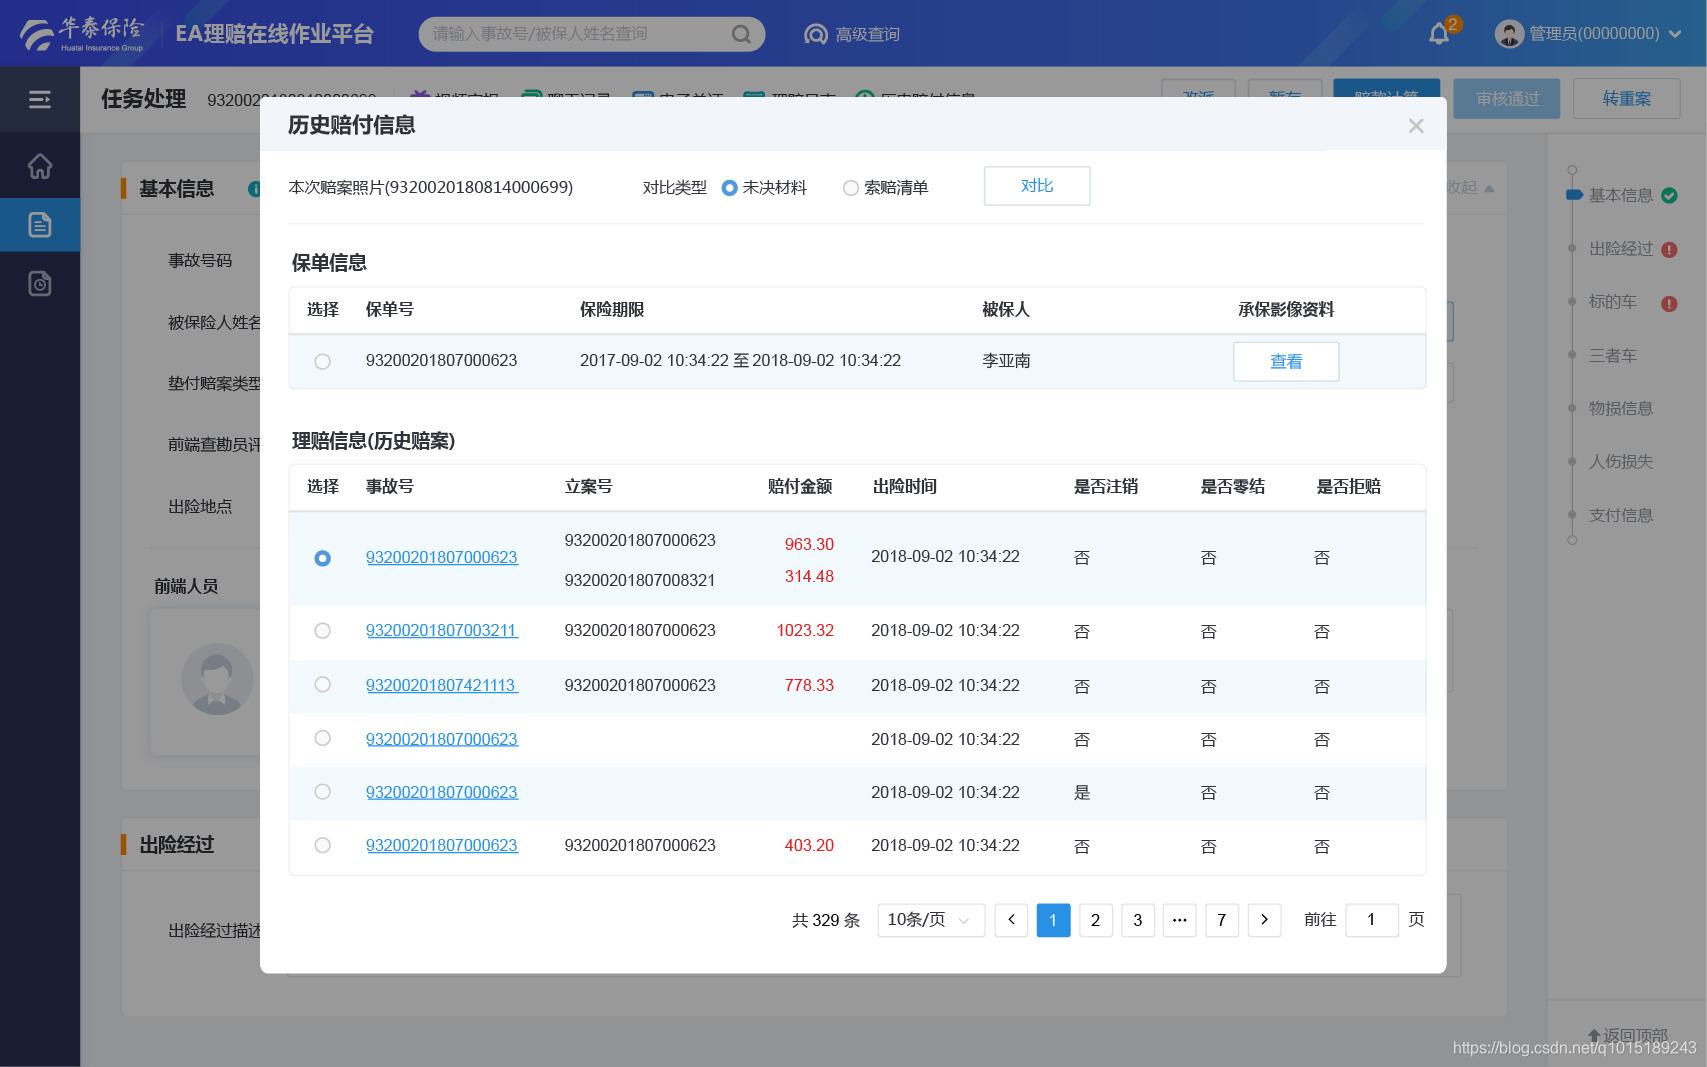Viewport: 1707px width, 1067px height.
Task: Go to page 7
Action: coord(1222,920)
